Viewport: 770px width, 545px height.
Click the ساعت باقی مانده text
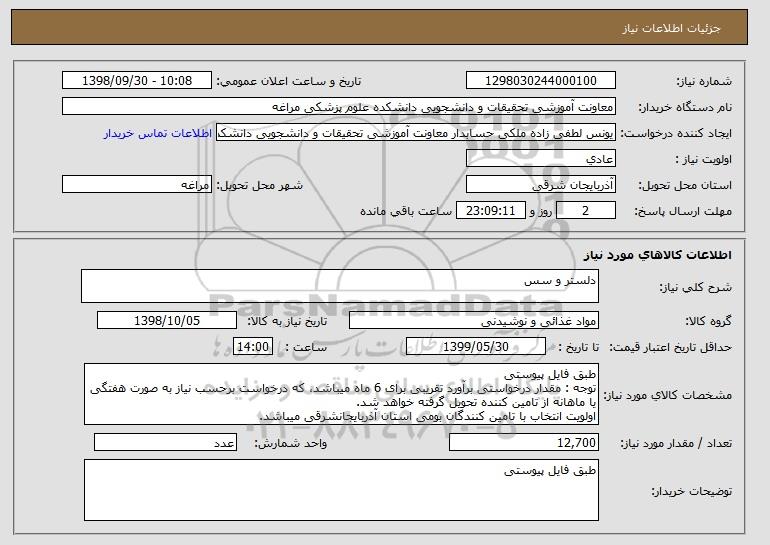(406, 211)
